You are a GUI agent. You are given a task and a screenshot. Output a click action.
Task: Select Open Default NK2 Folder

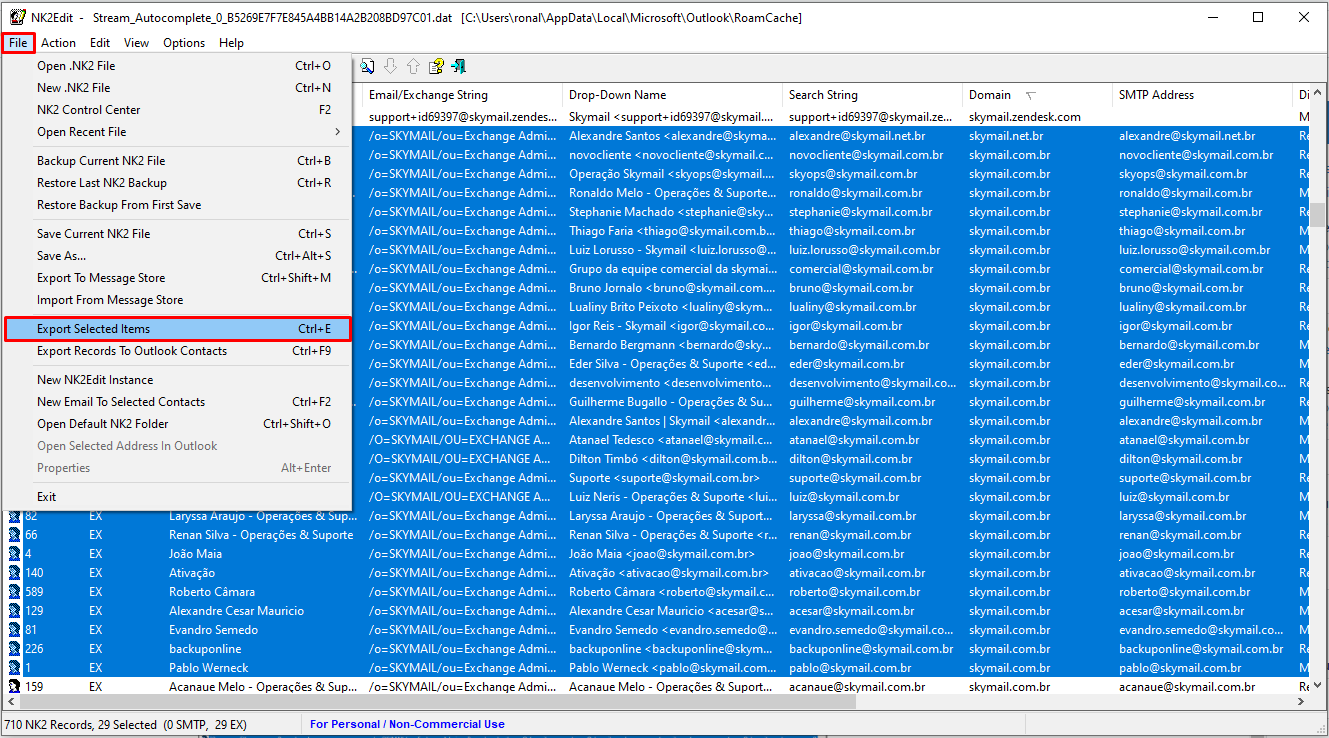177,424
